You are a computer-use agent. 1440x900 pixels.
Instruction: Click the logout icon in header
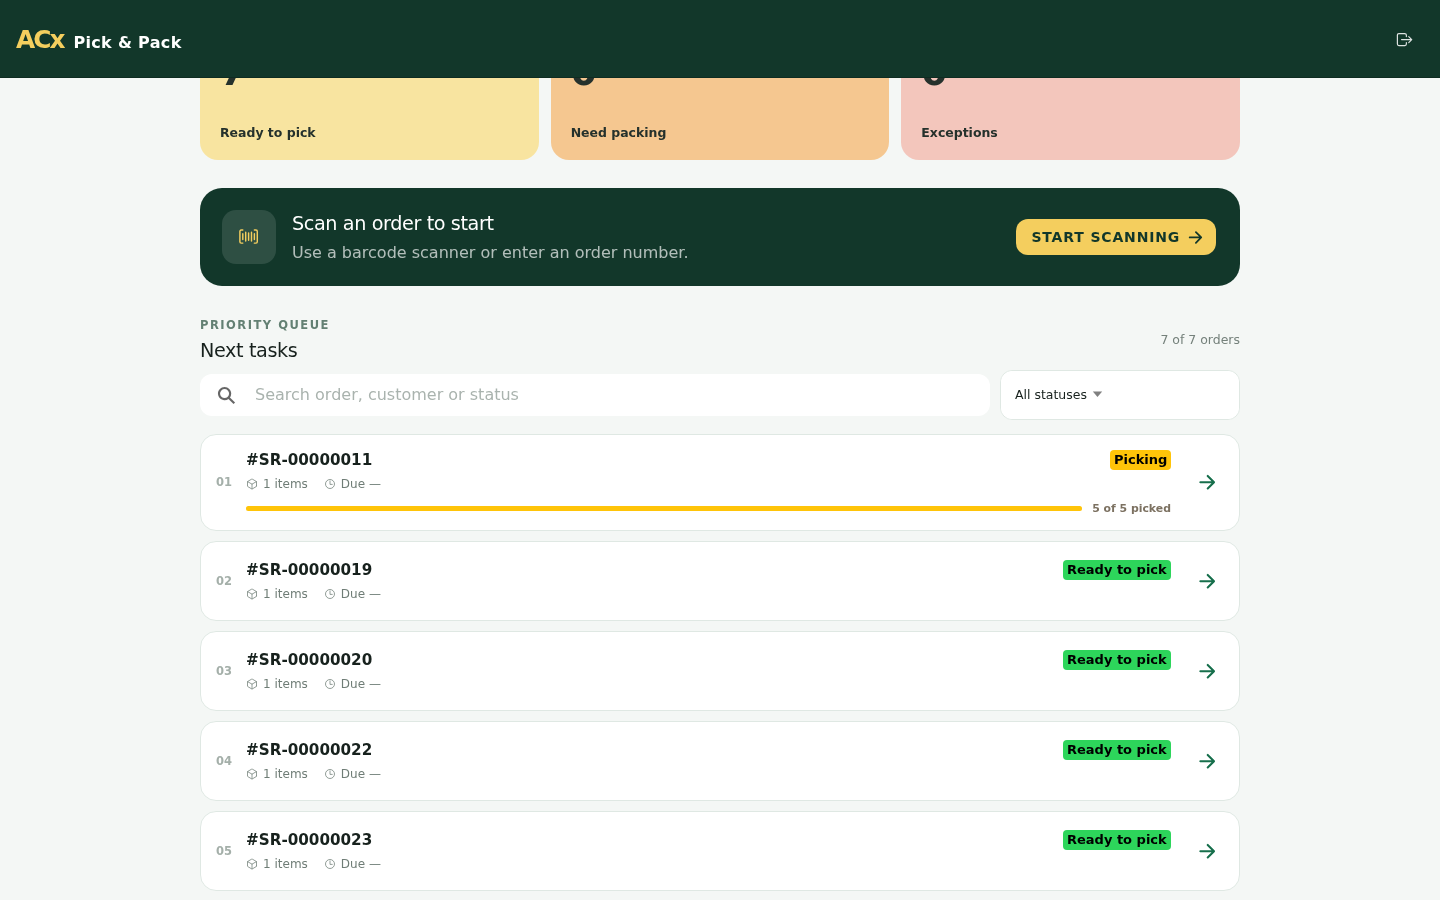tap(1404, 40)
